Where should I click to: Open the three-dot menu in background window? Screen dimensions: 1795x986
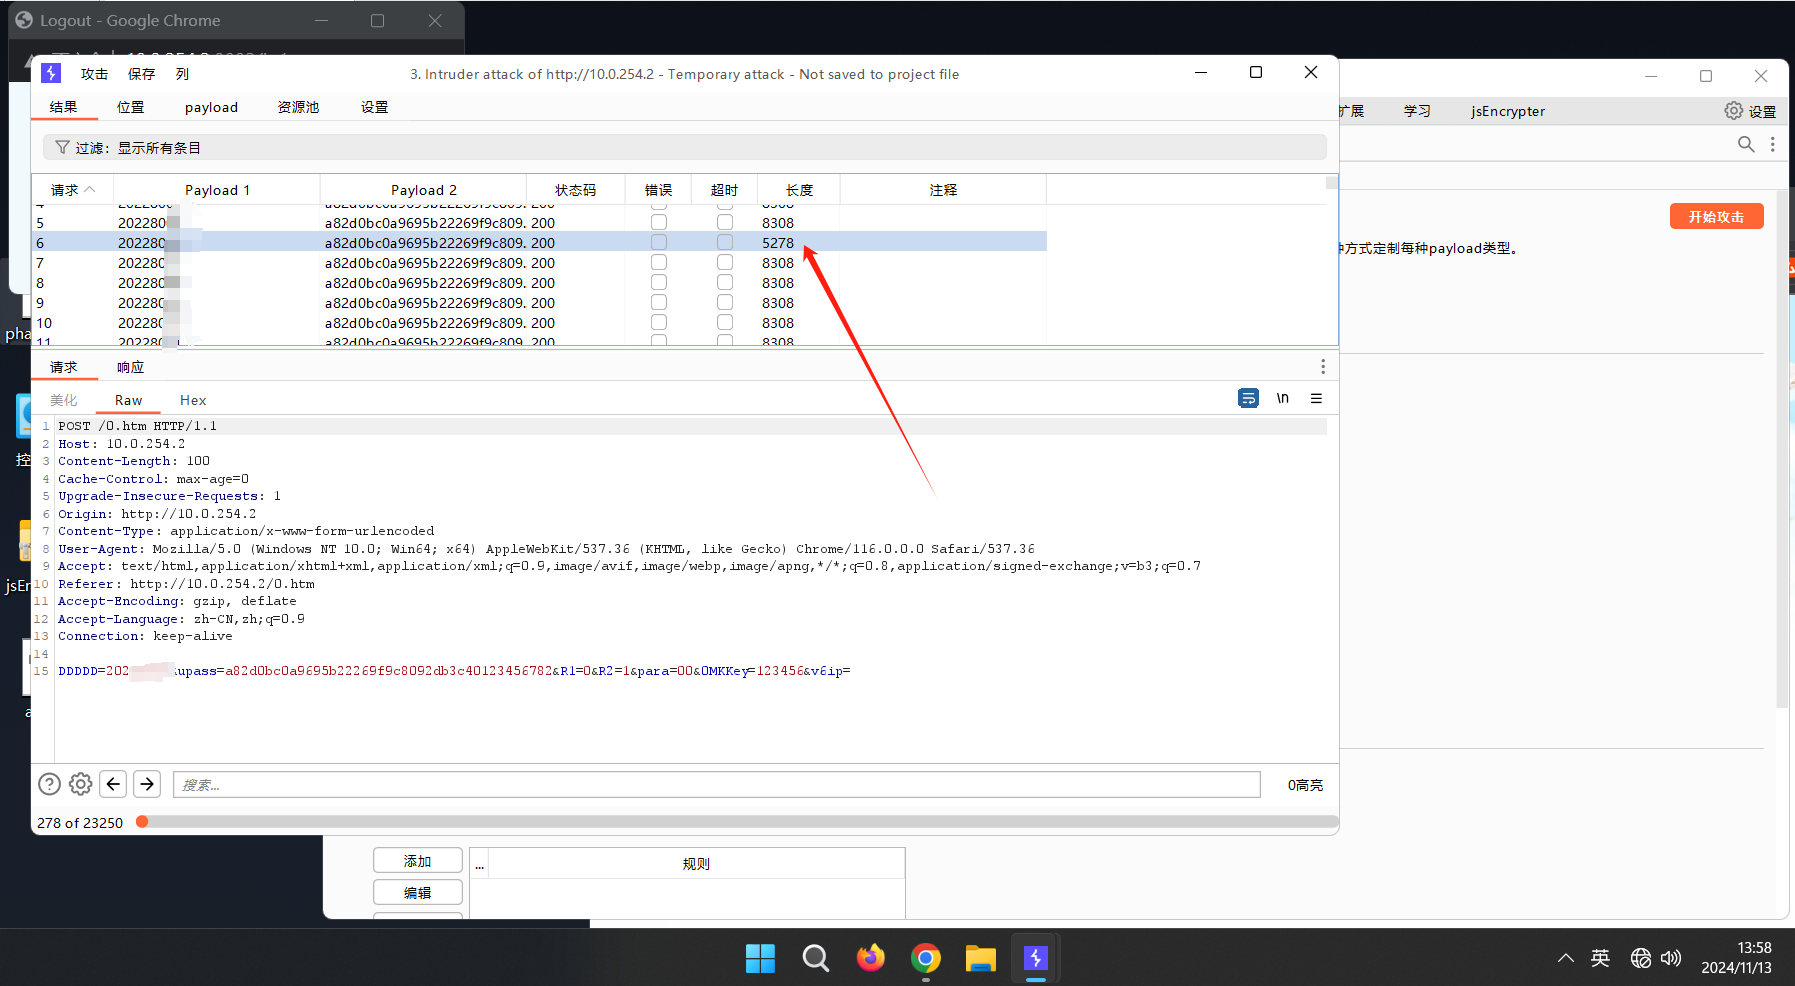1773,144
